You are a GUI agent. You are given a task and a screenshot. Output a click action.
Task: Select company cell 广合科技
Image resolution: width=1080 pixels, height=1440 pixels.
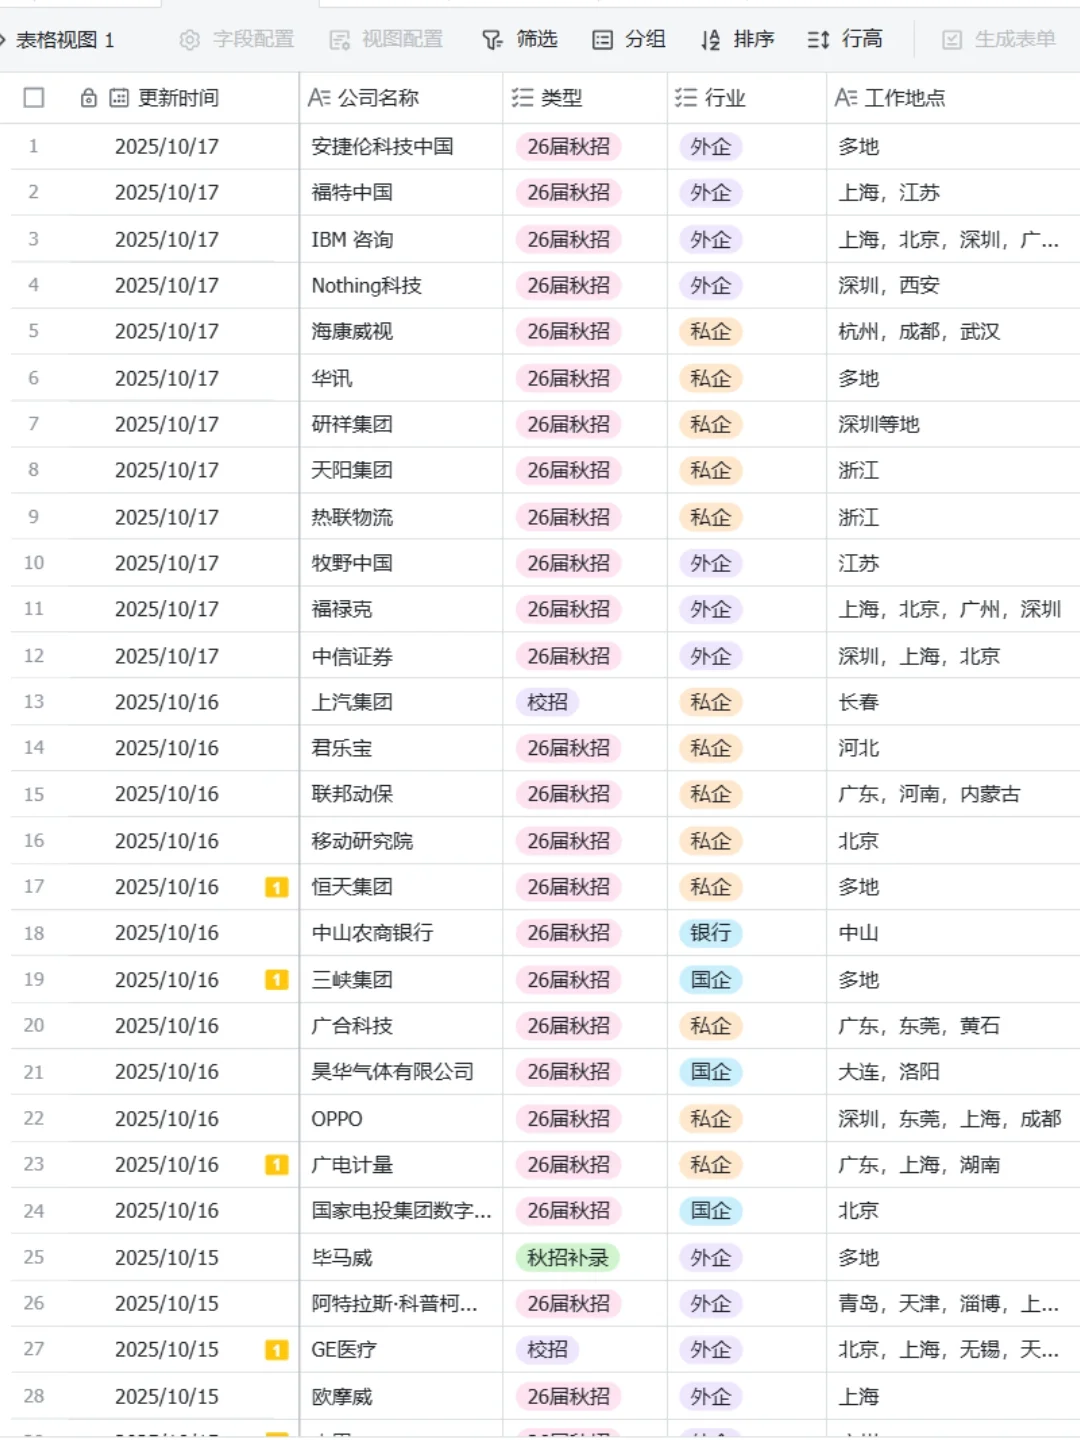pos(401,1026)
